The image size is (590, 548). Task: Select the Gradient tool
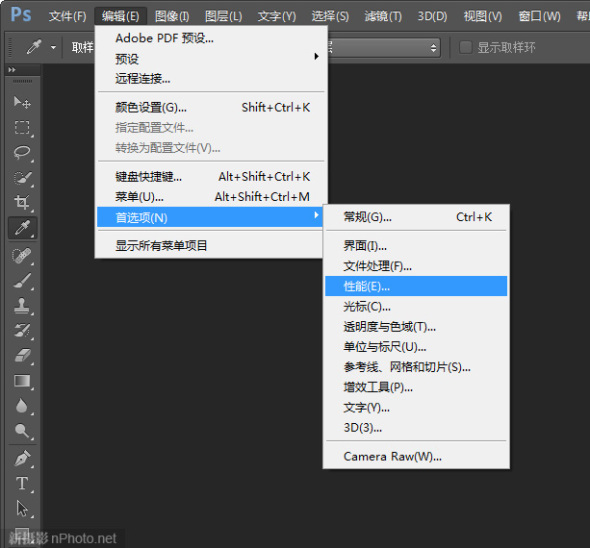pos(22,381)
